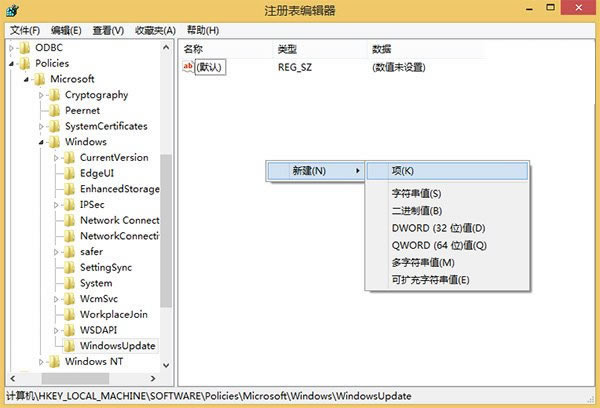The image size is (600, 408).
Task: Click the SystemCertificates folder icon
Action: point(54,126)
